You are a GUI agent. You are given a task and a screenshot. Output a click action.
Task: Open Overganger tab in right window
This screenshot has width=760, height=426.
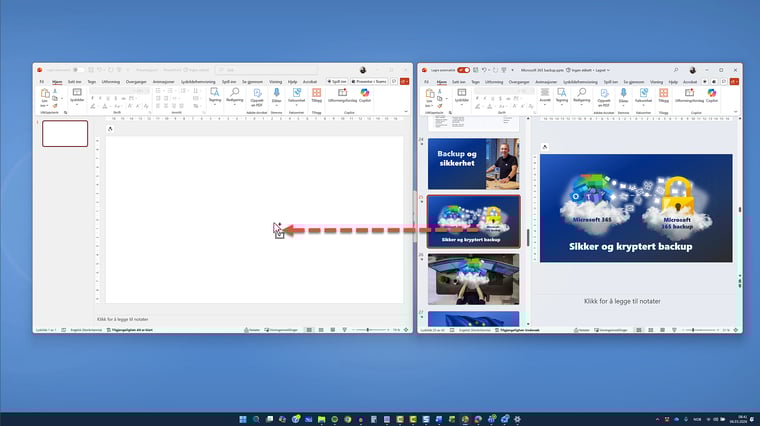coord(519,81)
